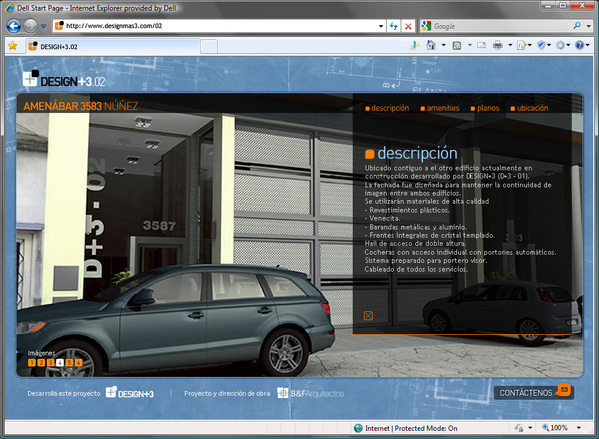Click the red Stop loading icon

click(x=408, y=26)
